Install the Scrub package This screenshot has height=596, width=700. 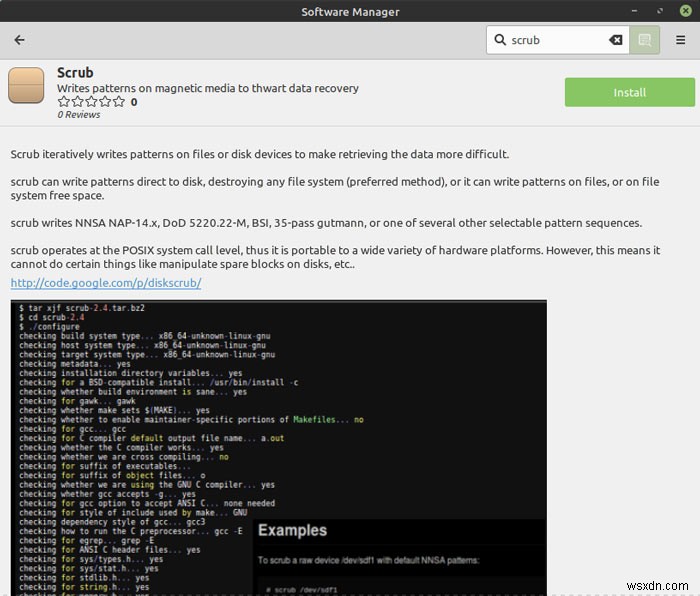(629, 92)
